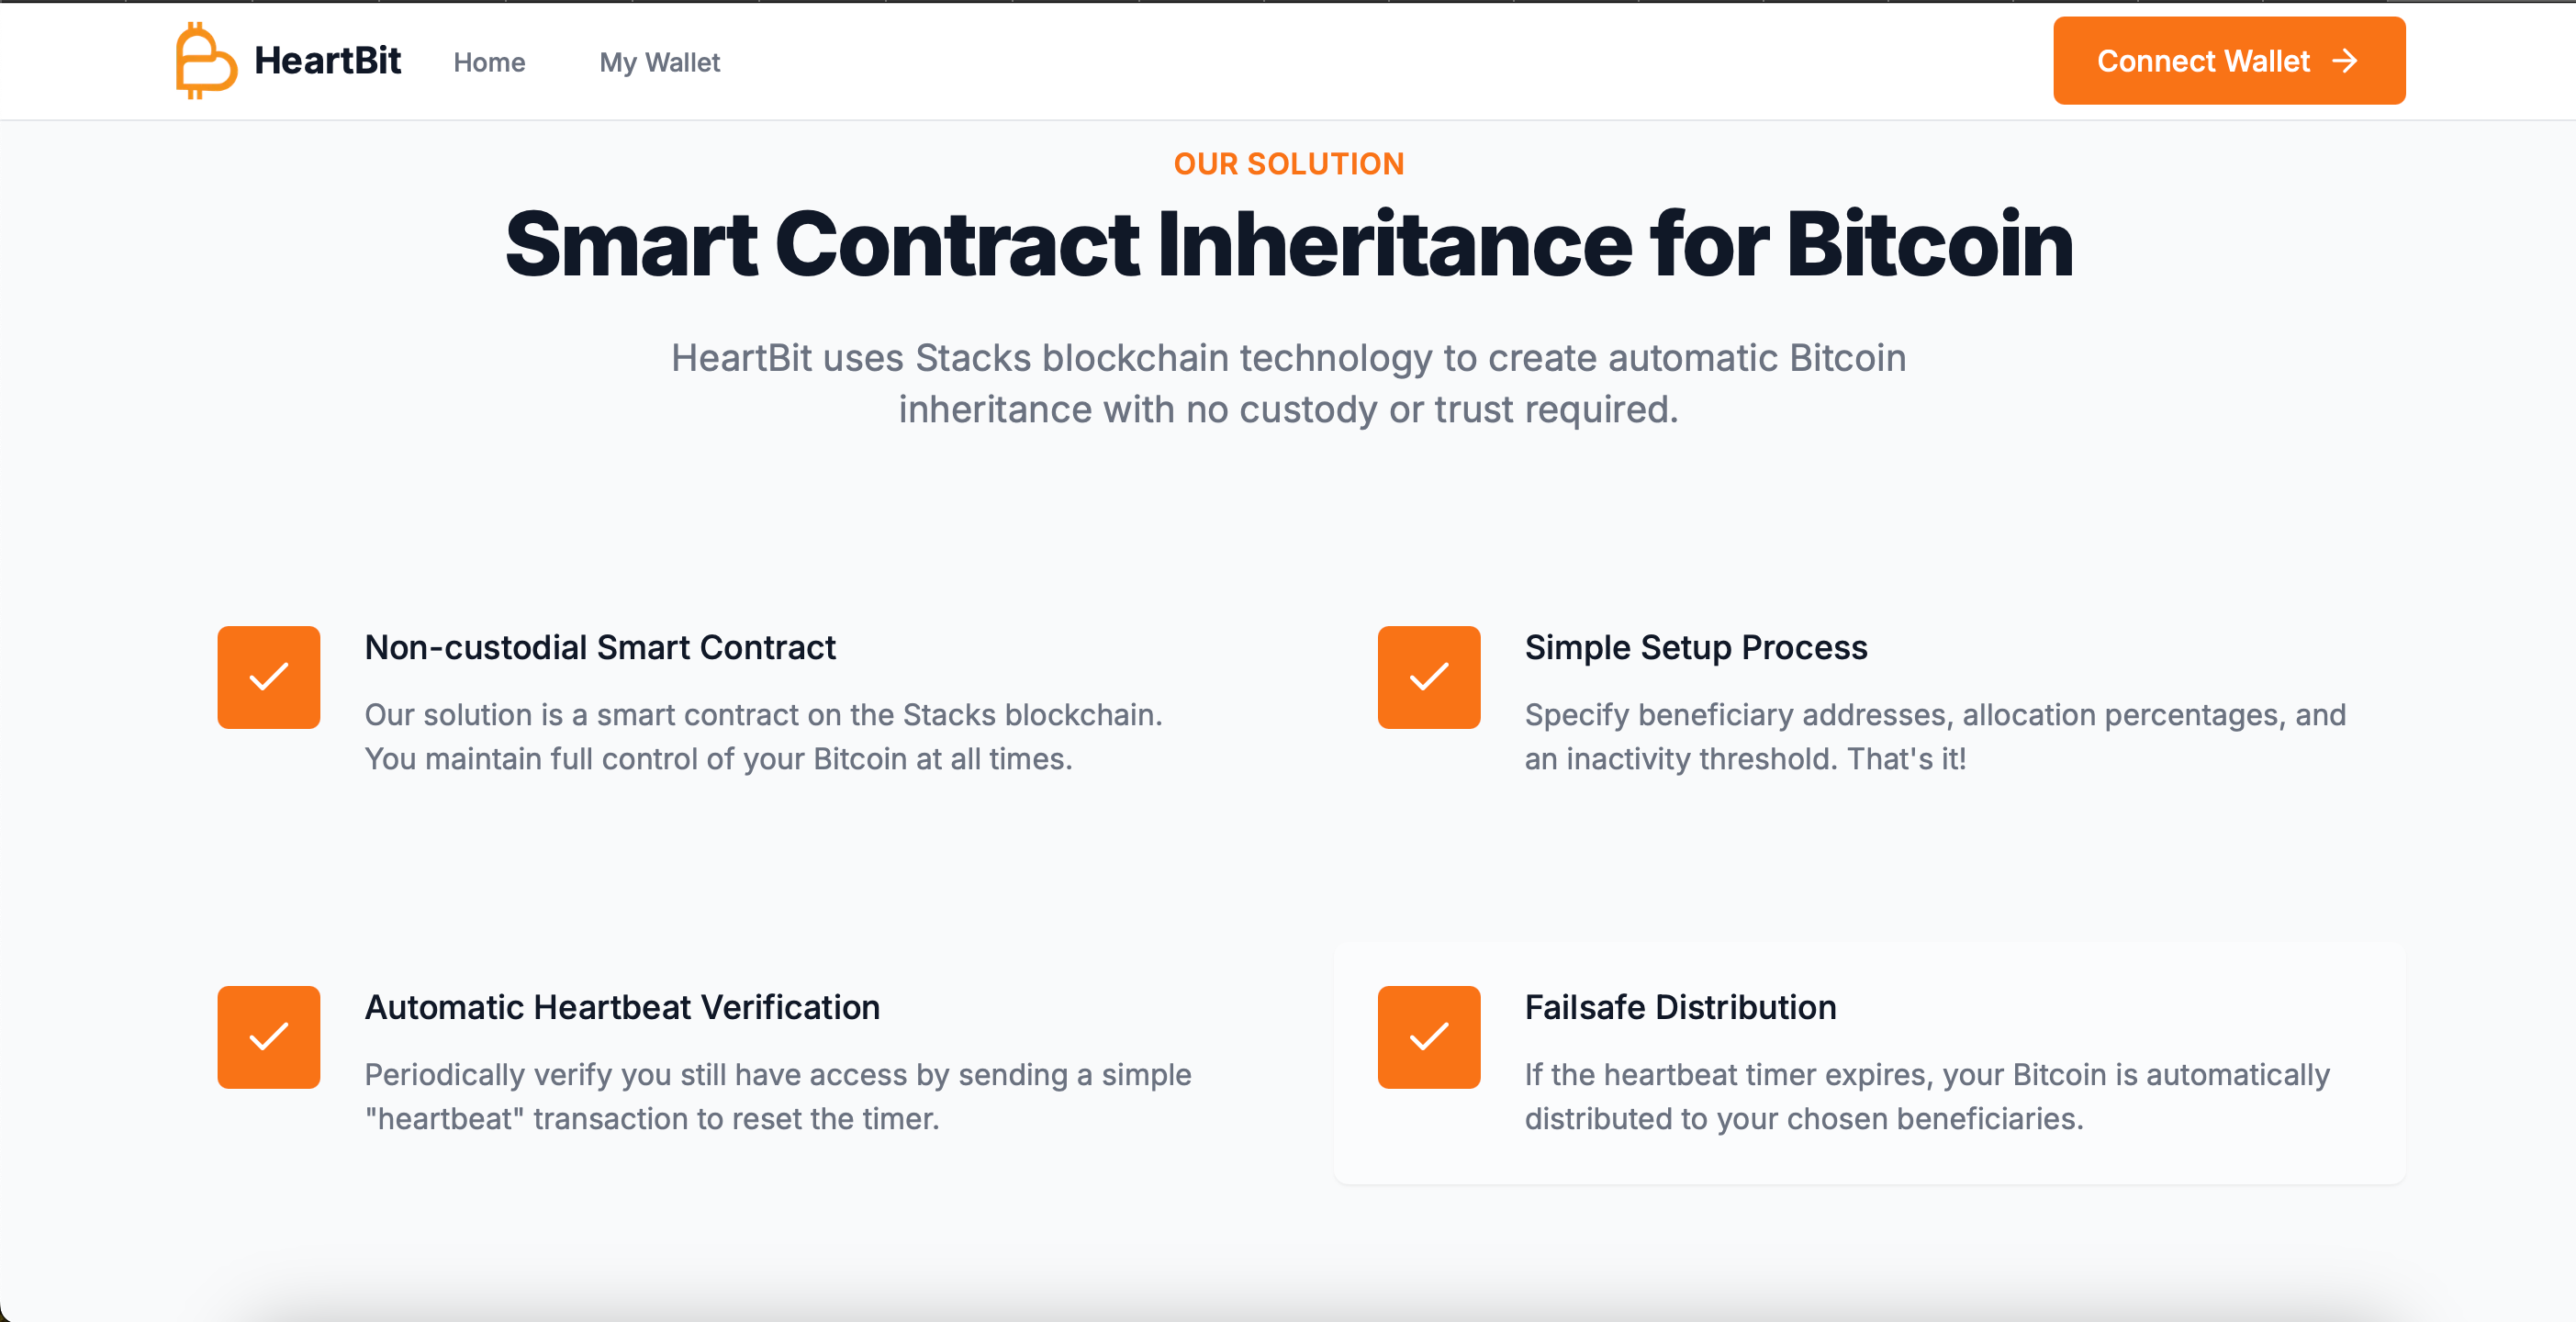Click the HeartBit bitcoin heart logo icon
This screenshot has width=2576, height=1322.
(x=205, y=61)
